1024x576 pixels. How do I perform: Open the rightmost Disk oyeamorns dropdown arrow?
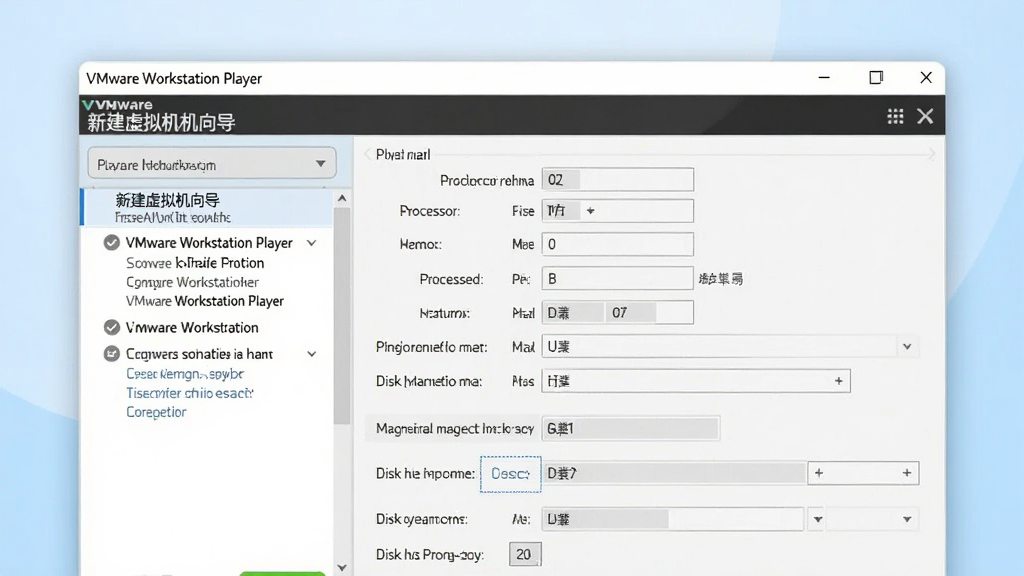click(x=907, y=519)
